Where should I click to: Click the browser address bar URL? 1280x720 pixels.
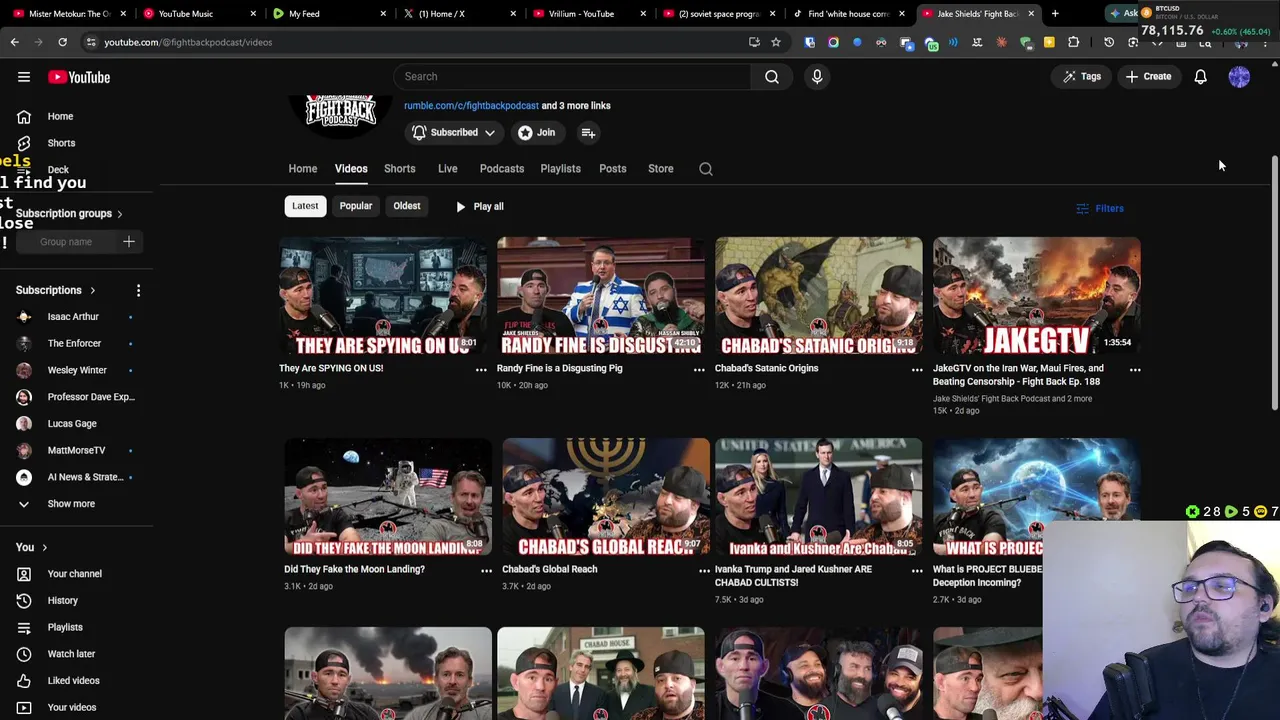[188, 42]
